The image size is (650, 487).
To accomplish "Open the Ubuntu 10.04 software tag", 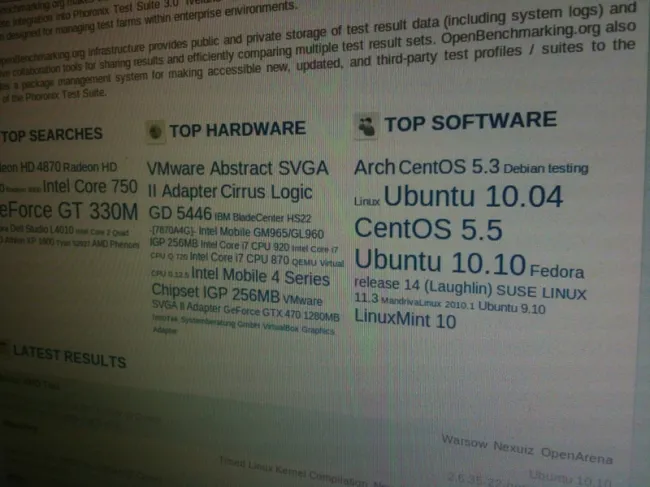I will pyautogui.click(x=473, y=196).
